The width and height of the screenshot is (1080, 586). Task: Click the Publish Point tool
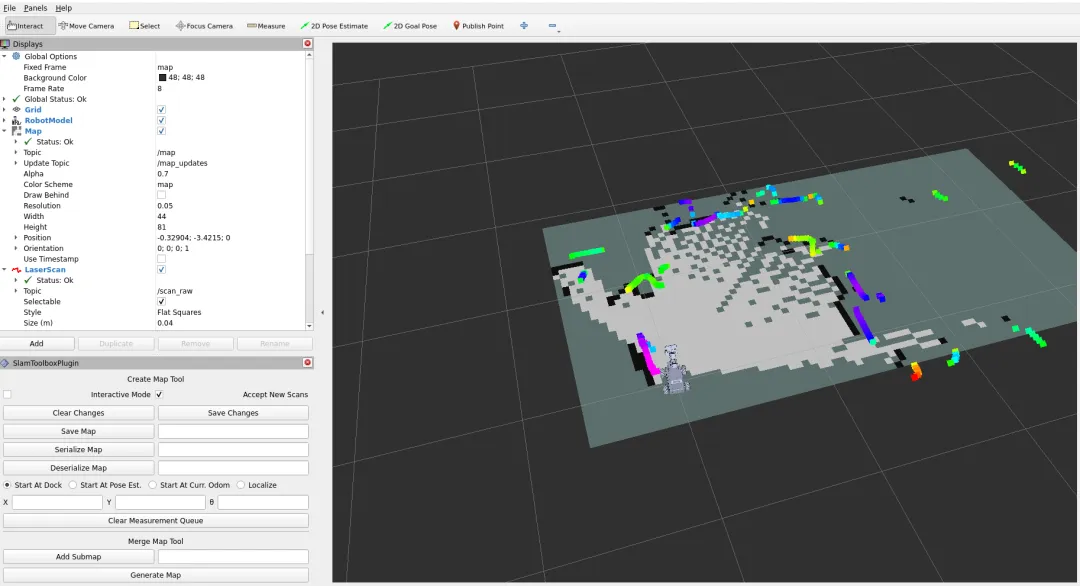478,26
